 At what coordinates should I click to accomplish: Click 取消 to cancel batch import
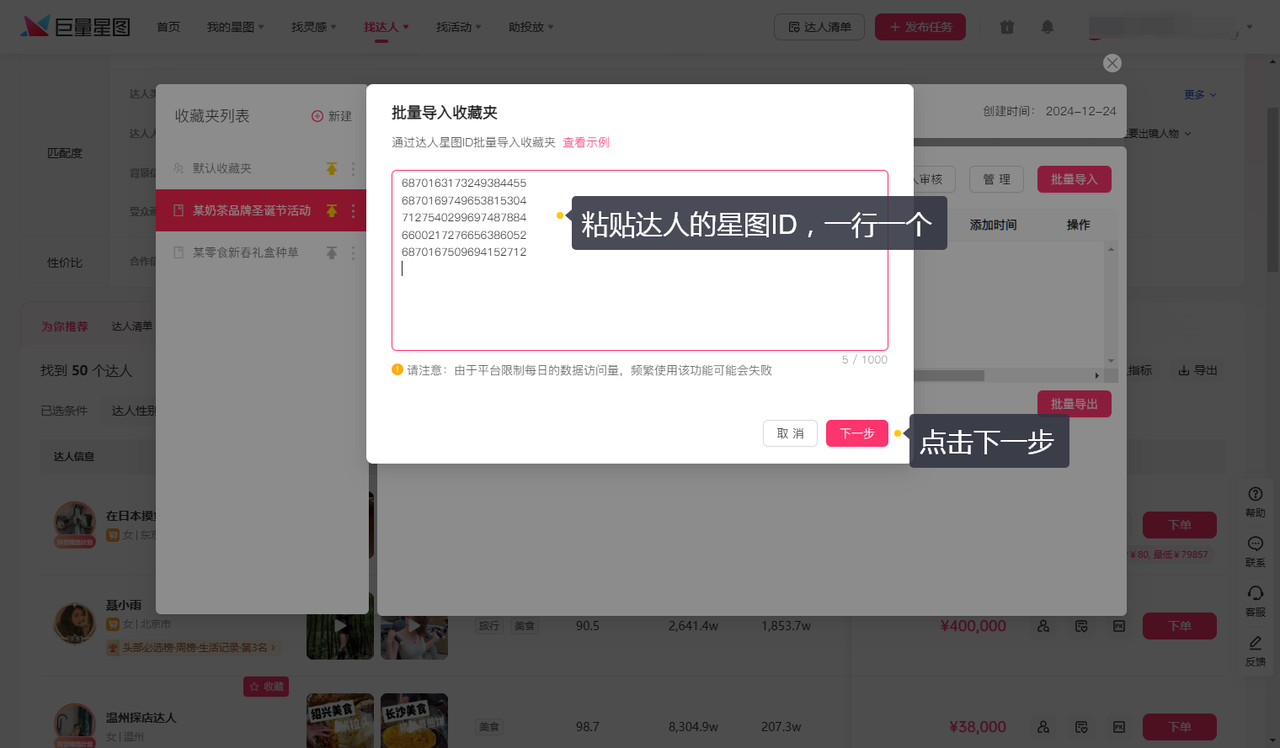click(x=789, y=433)
